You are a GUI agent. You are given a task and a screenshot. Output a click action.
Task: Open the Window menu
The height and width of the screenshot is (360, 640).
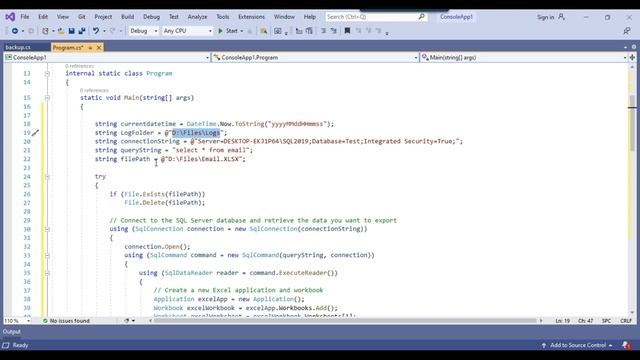coord(284,17)
